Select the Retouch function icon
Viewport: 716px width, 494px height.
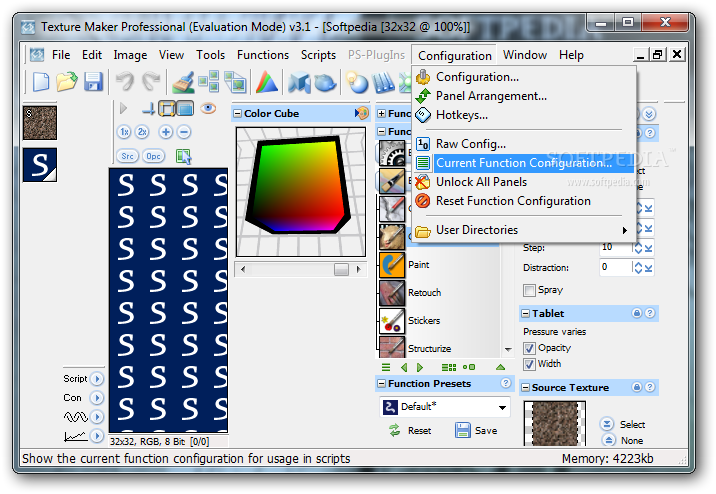[x=392, y=293]
